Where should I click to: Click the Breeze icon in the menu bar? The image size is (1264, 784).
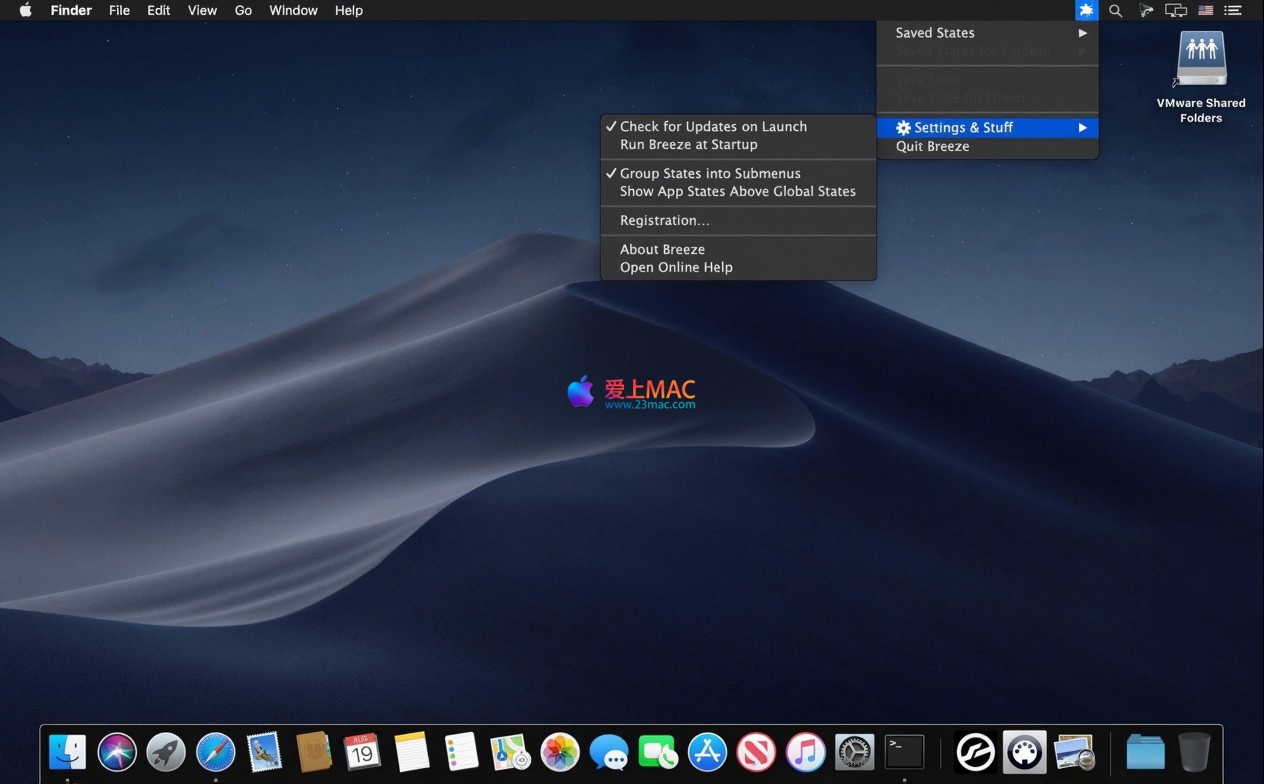tap(1086, 11)
